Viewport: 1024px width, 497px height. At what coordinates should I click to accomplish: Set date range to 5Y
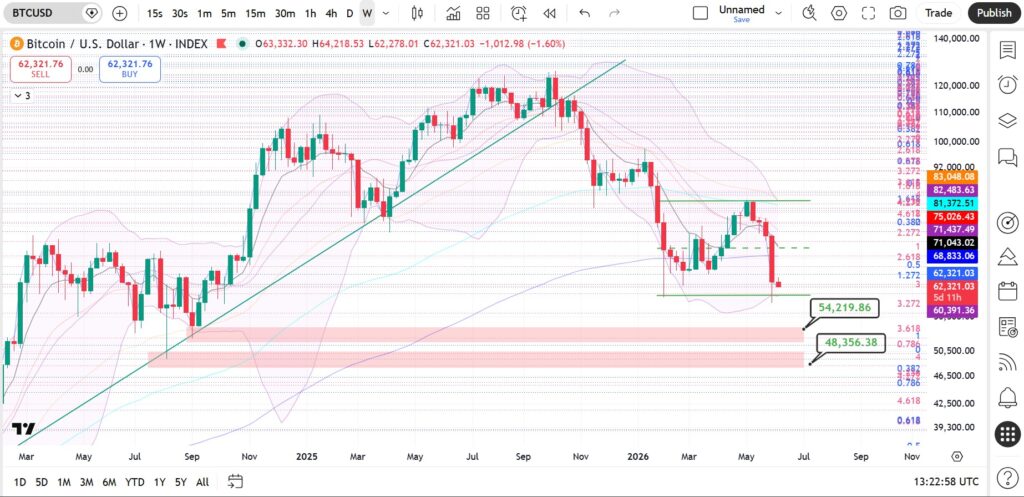tap(181, 482)
